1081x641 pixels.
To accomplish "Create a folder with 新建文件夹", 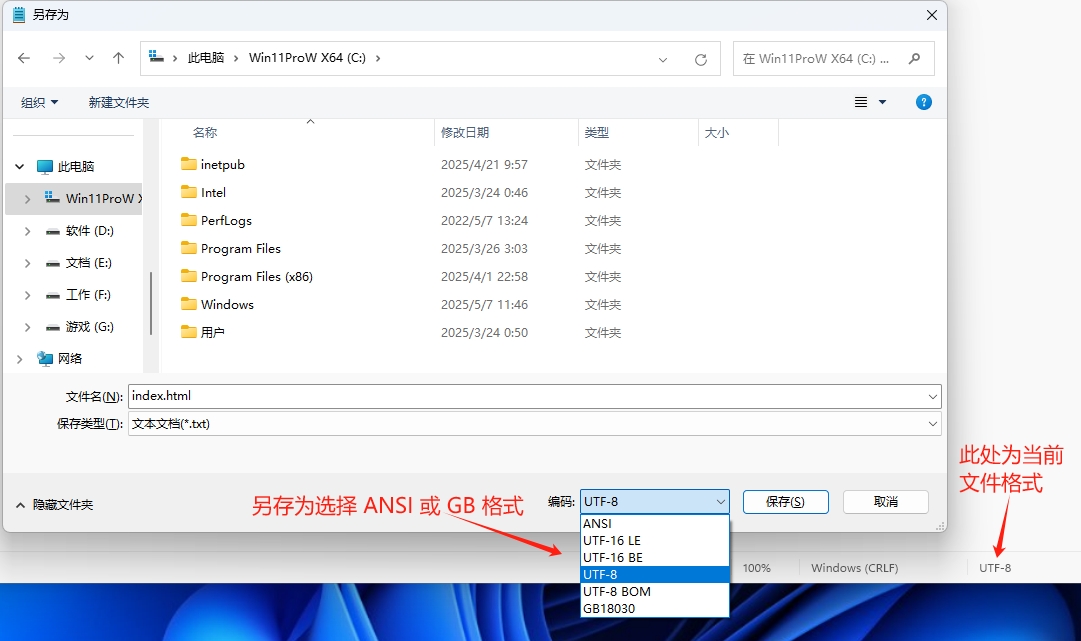I will tap(118, 101).
